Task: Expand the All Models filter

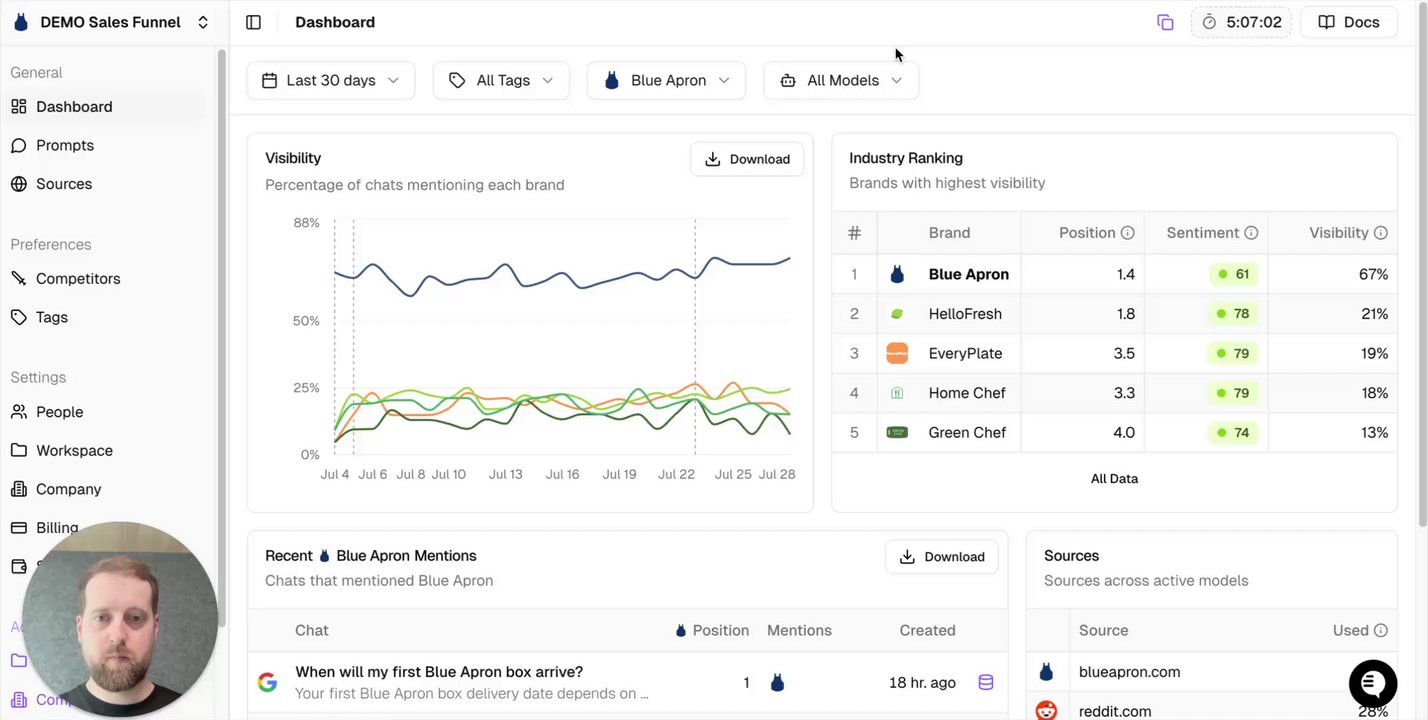Action: tap(841, 80)
